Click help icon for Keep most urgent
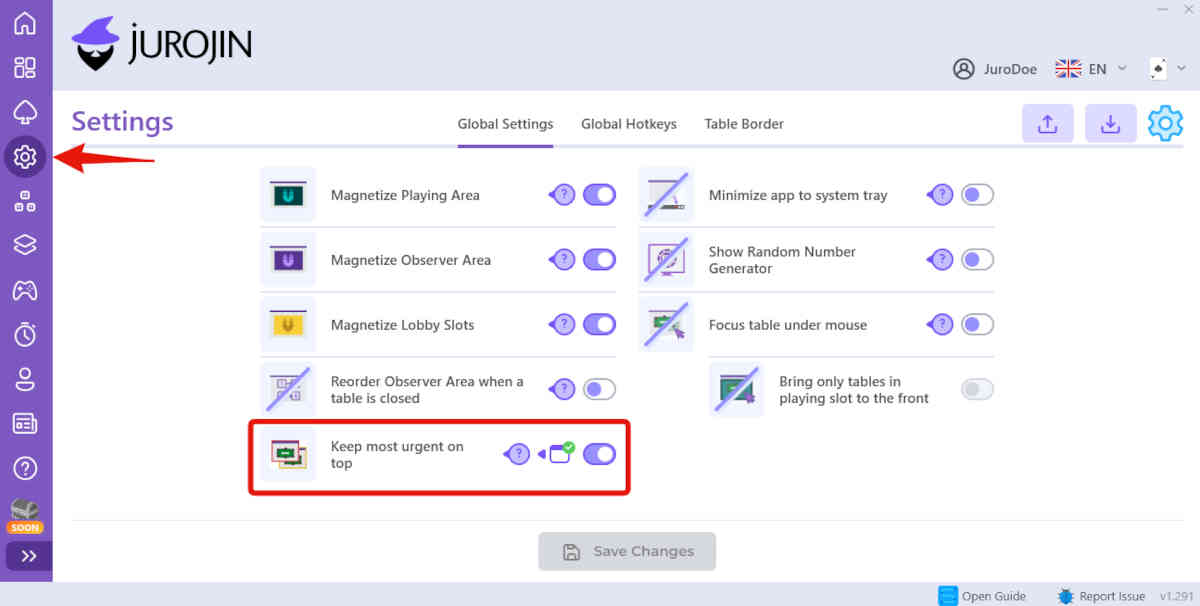Image resolution: width=1200 pixels, height=606 pixels. pyautogui.click(x=517, y=454)
